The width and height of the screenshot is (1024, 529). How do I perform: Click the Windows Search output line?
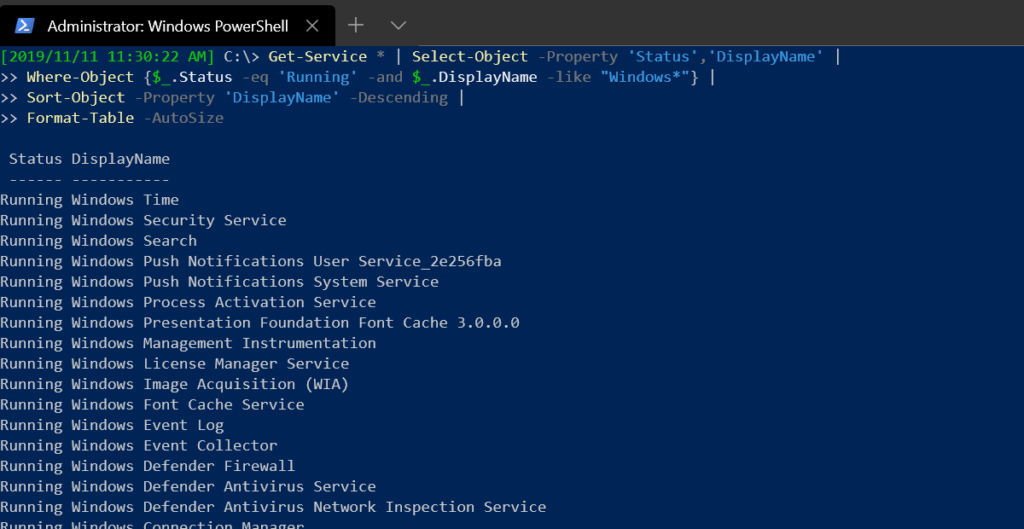pos(99,241)
